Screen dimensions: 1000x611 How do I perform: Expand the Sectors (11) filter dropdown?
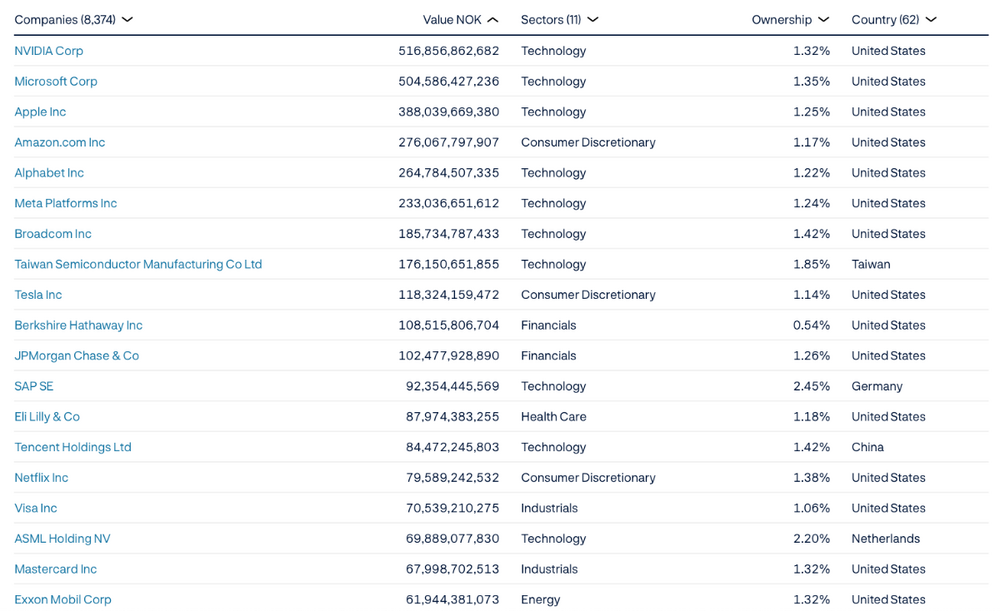559,20
